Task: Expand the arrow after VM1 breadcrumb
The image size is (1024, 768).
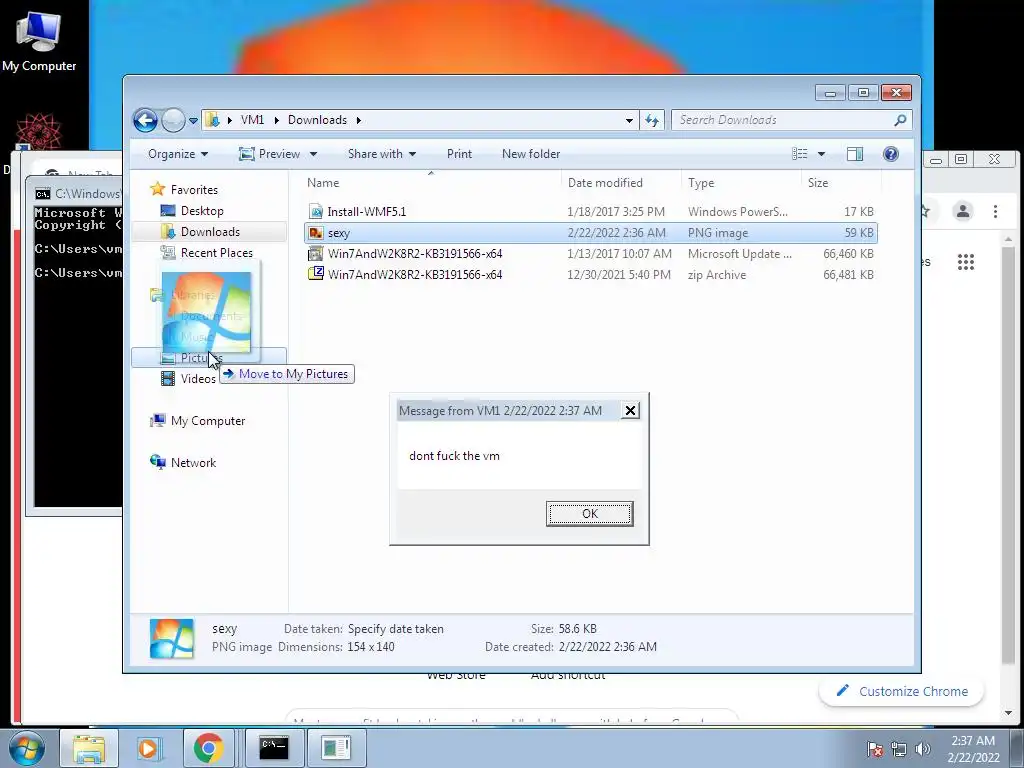Action: pyautogui.click(x=276, y=120)
